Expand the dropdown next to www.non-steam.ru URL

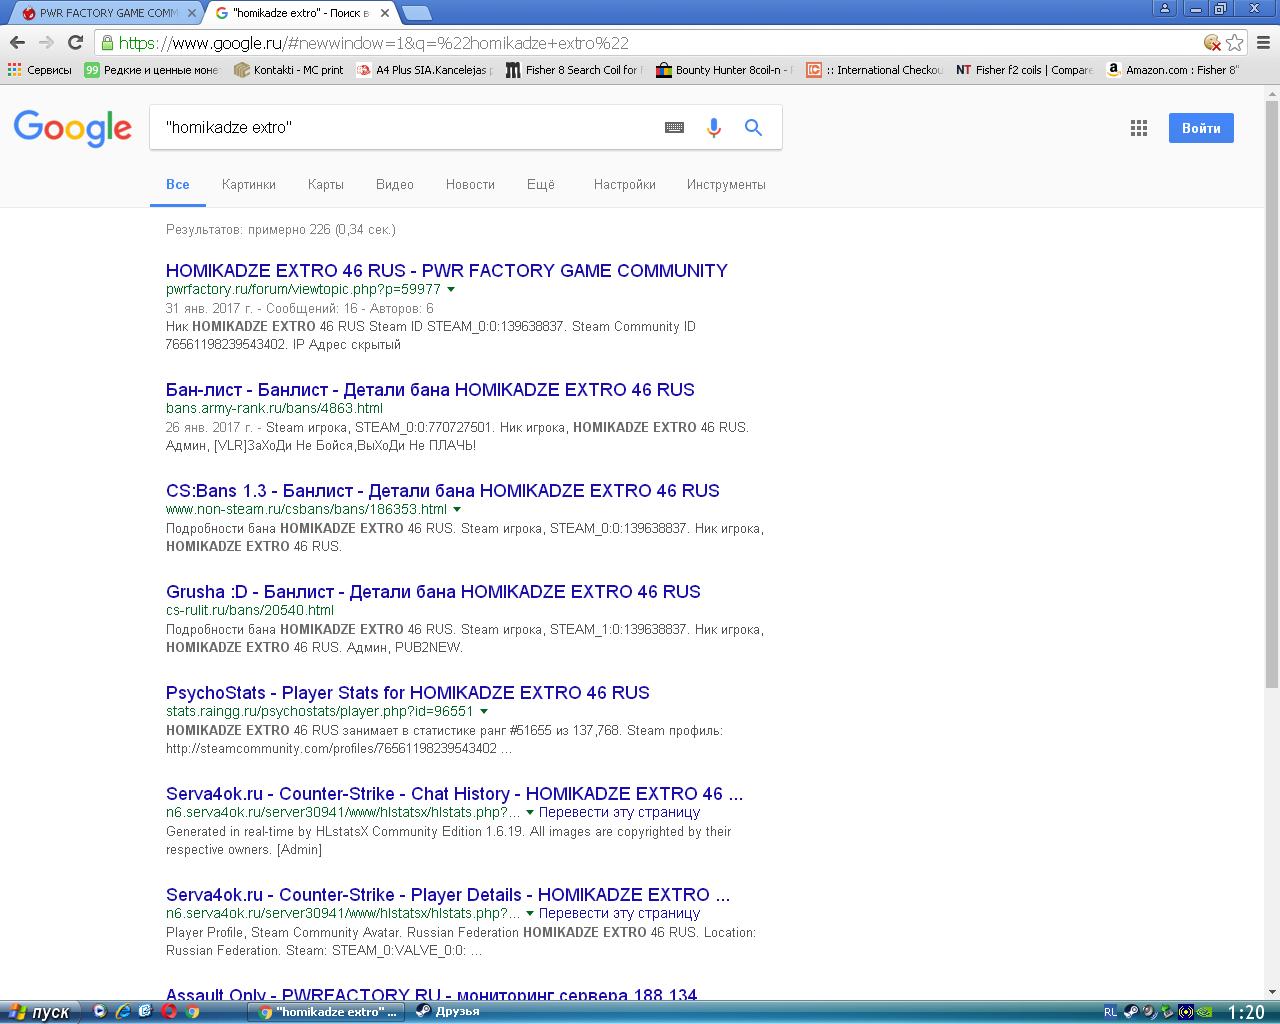pyautogui.click(x=457, y=509)
